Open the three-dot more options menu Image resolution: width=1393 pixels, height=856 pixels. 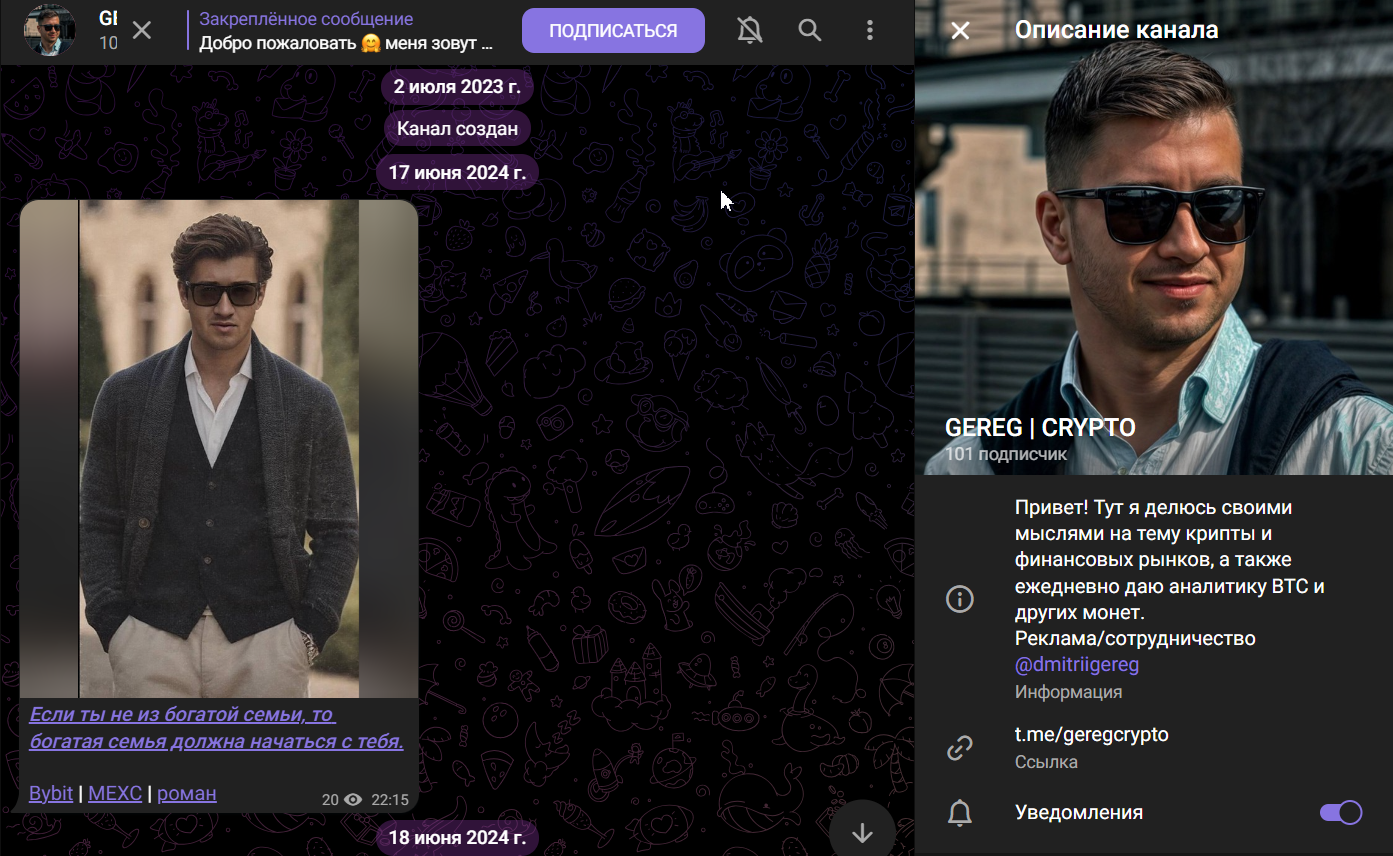pyautogui.click(x=870, y=30)
